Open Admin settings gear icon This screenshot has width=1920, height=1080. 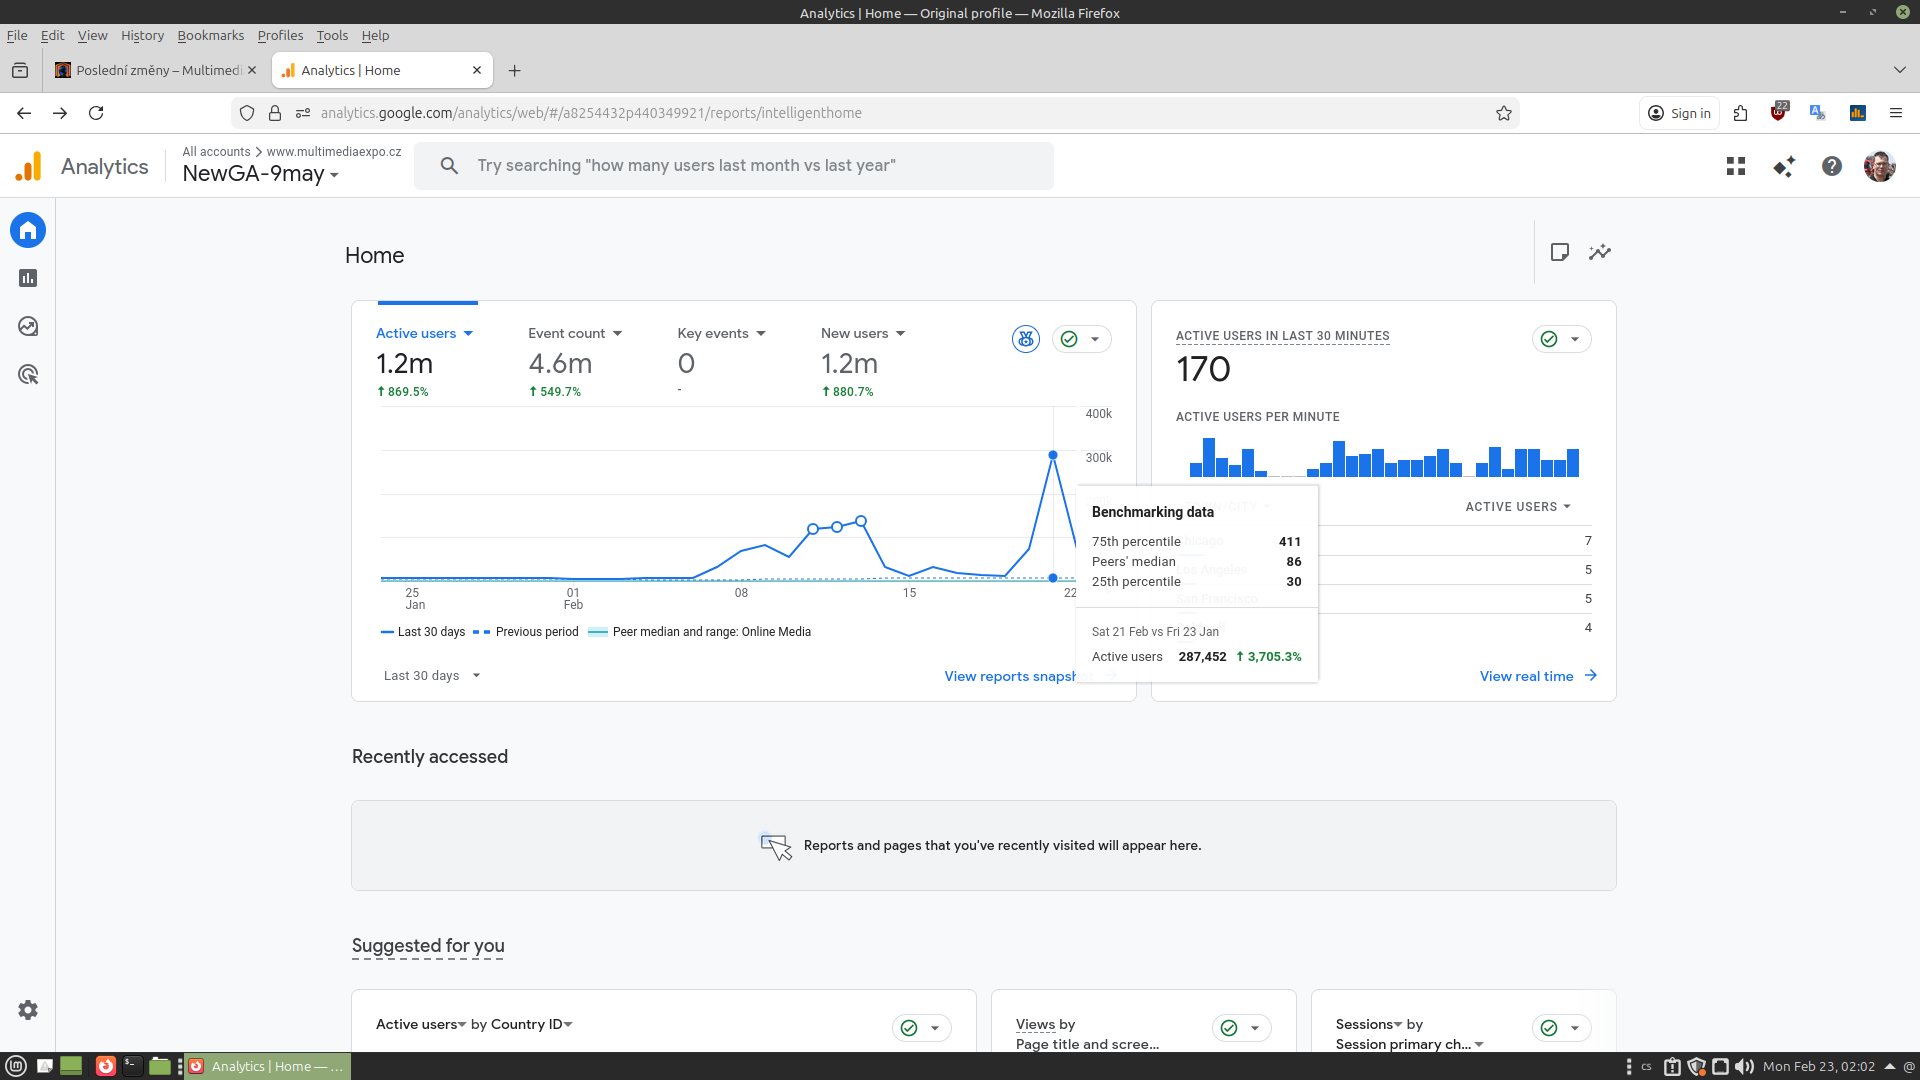pyautogui.click(x=28, y=1010)
